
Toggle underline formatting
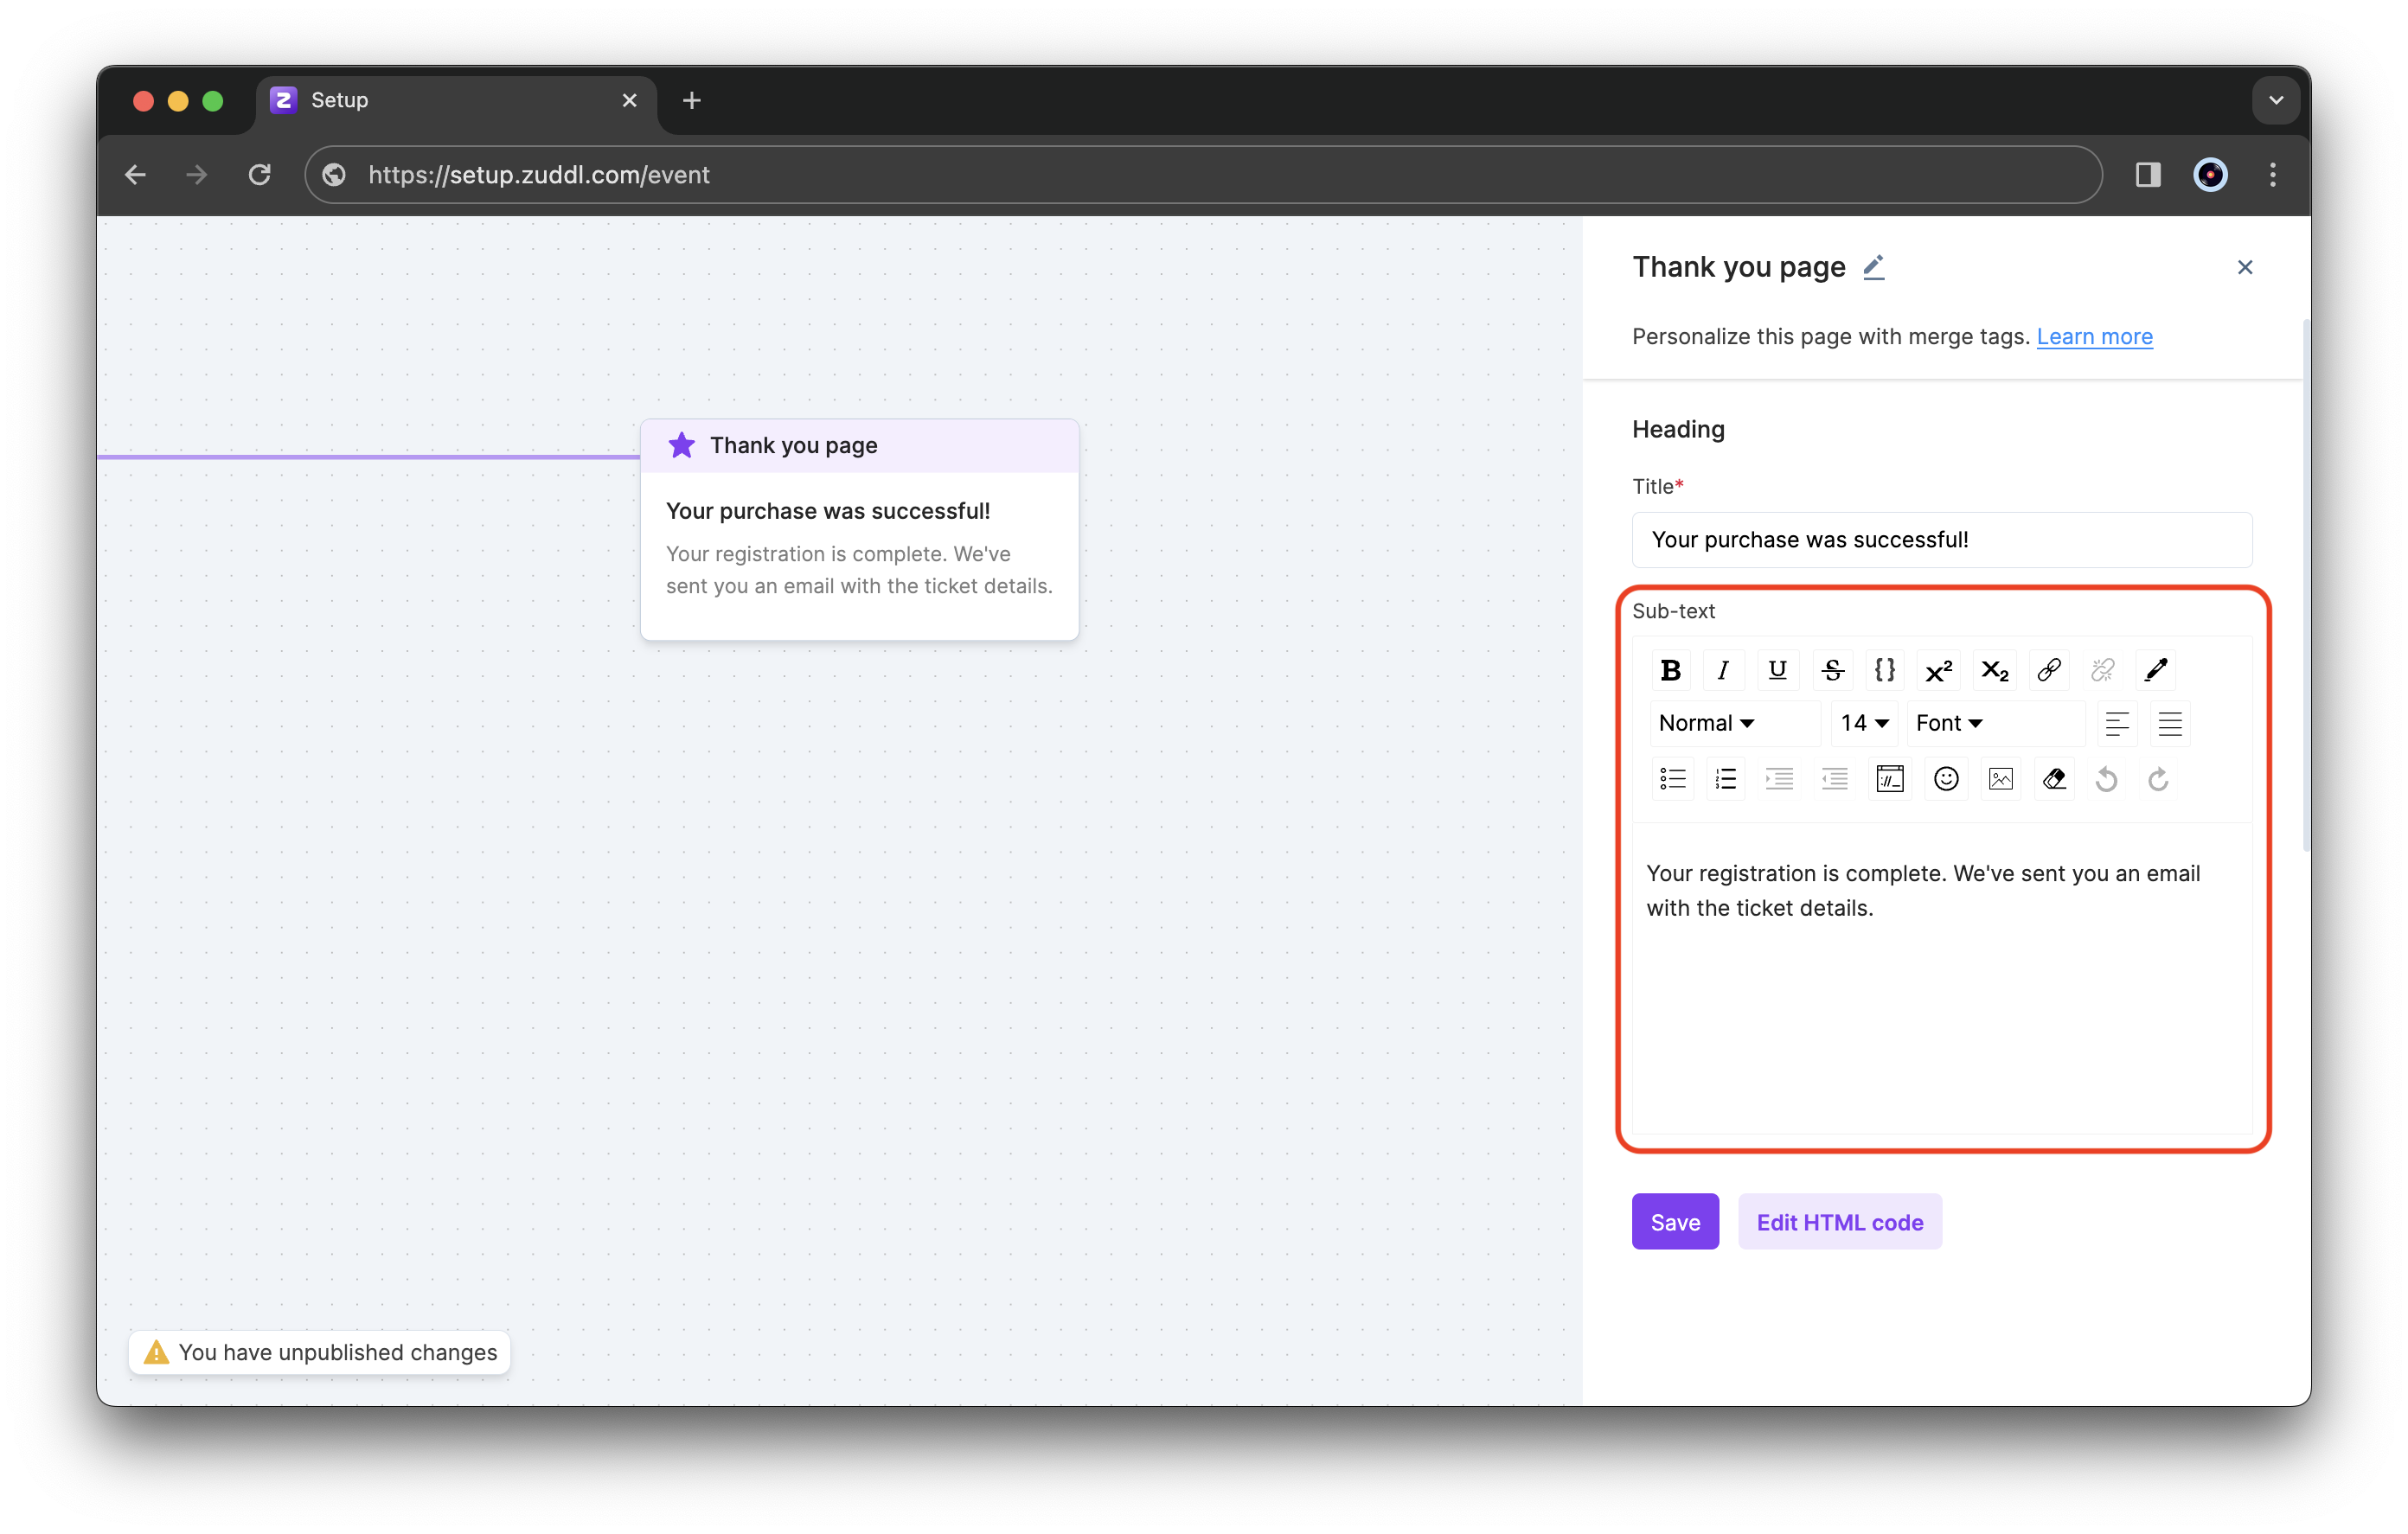[x=1778, y=670]
